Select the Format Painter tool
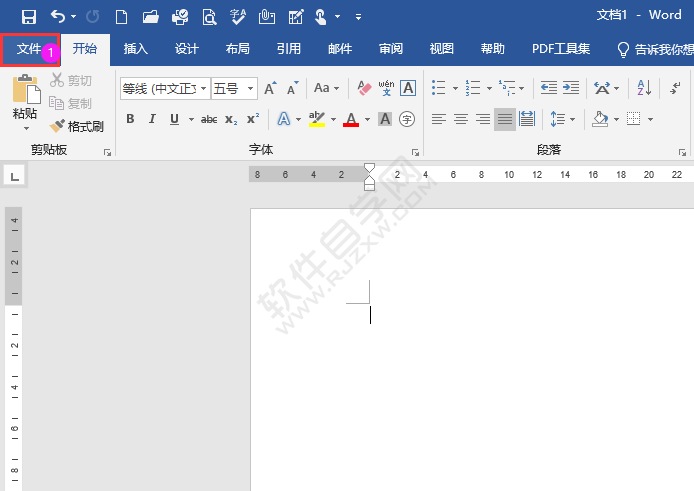The width and height of the screenshot is (694, 491). tap(57, 127)
